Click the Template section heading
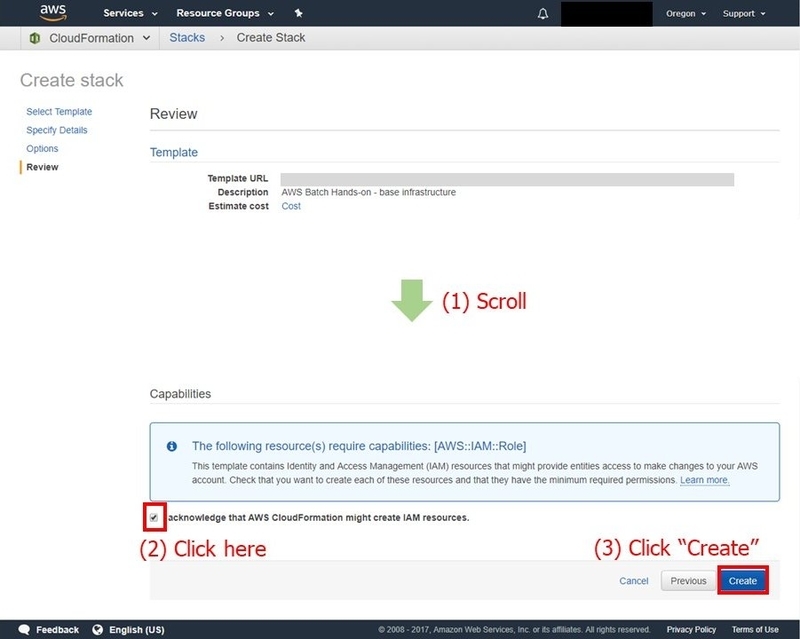The image size is (800, 639). (173, 153)
